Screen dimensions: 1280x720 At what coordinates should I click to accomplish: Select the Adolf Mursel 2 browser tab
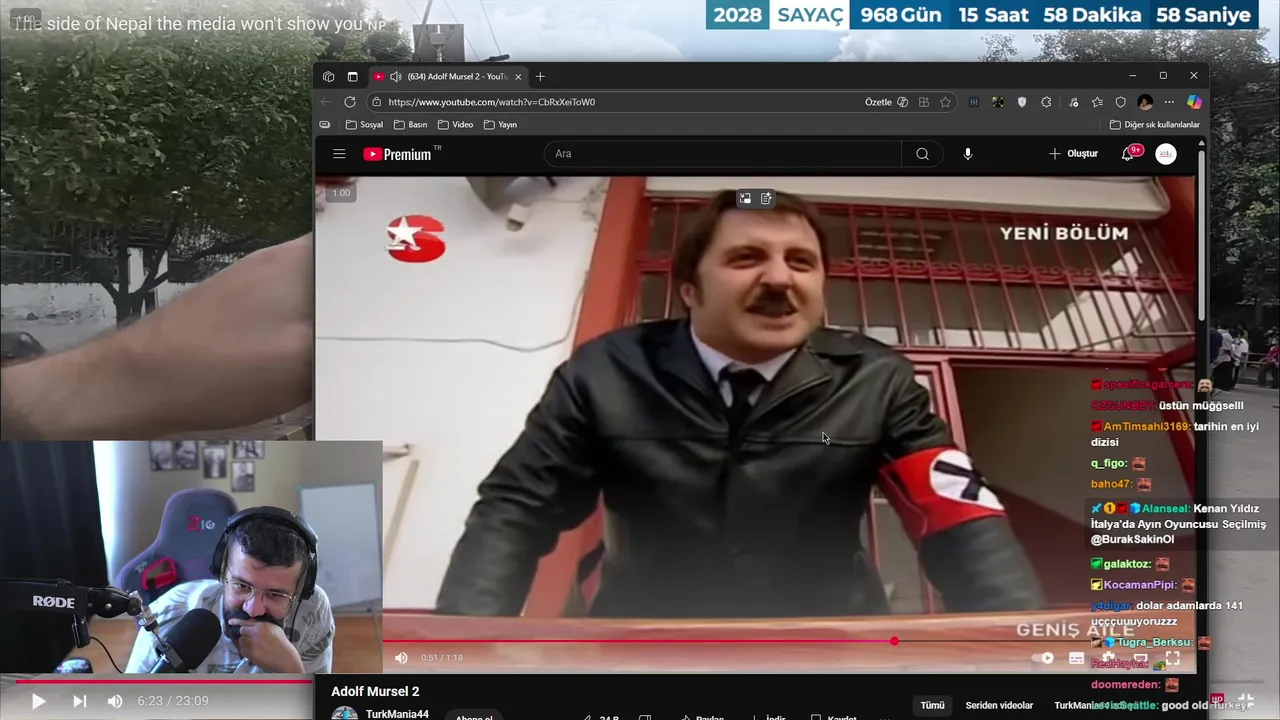pos(447,76)
